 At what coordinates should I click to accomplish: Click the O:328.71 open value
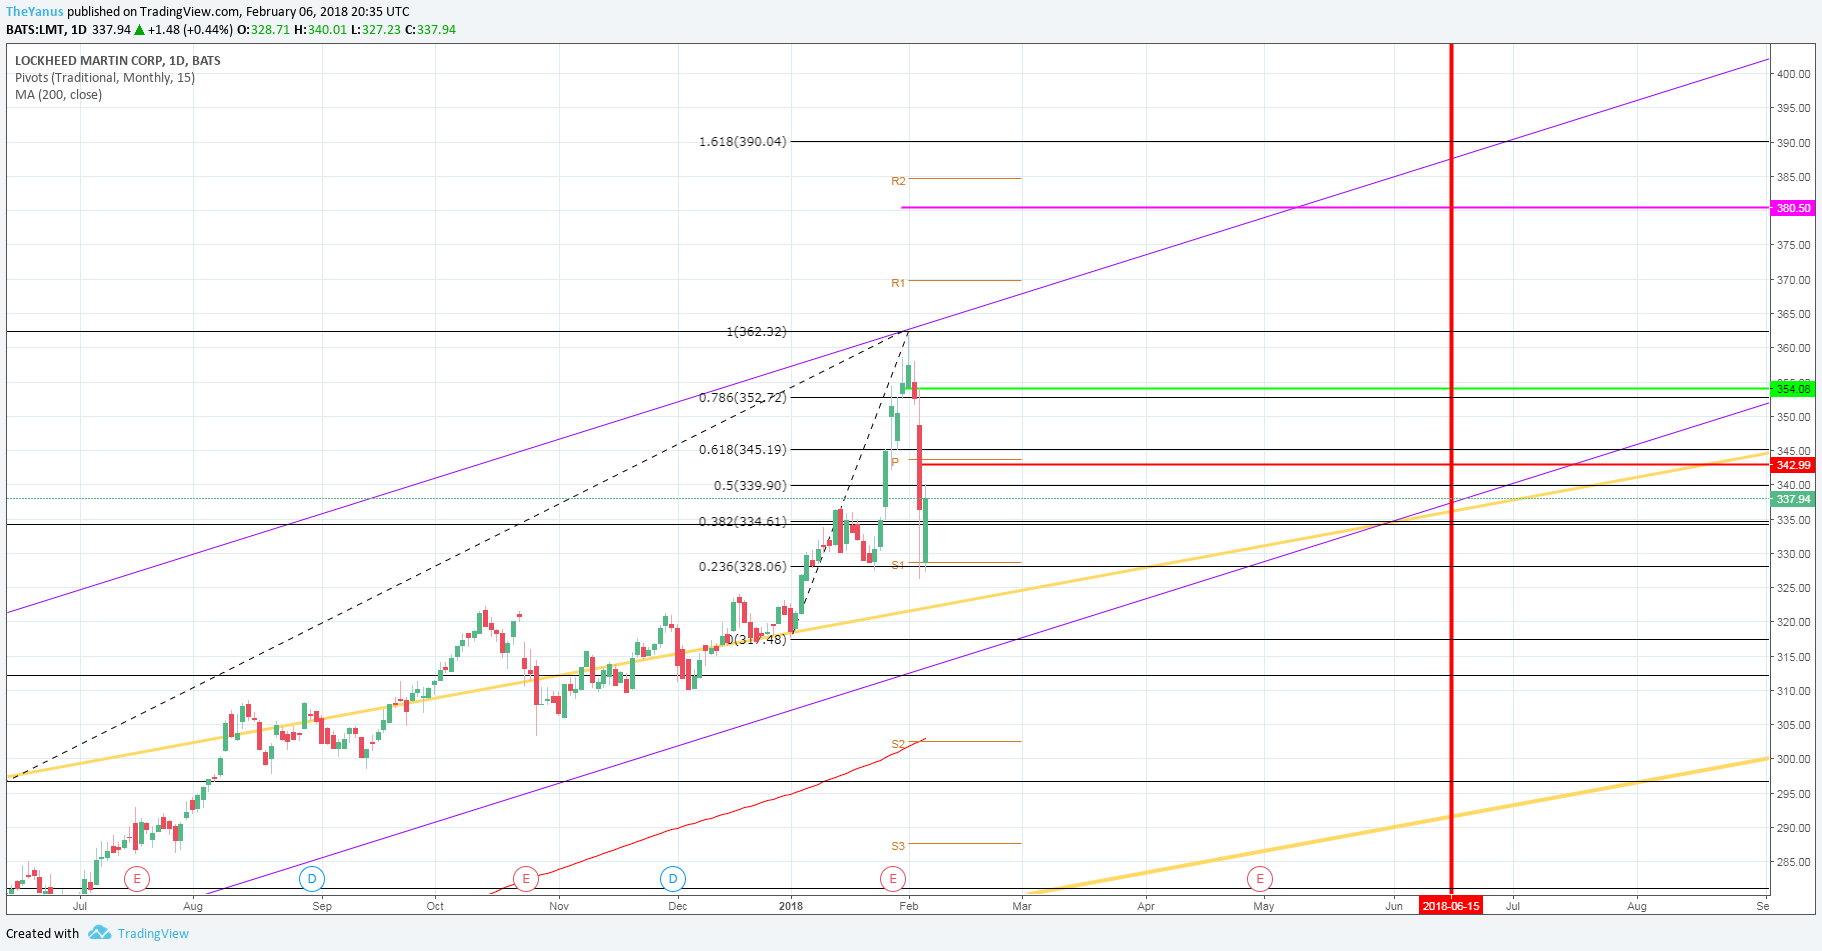263,30
